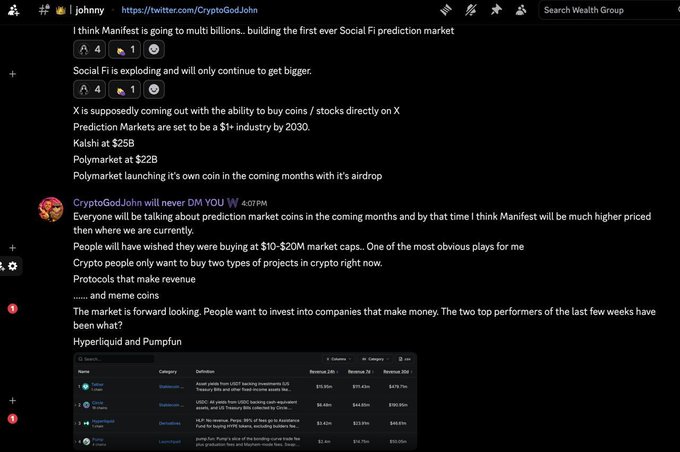This screenshot has height=452, width=680.
Task: Click 'The market is forward looking' message
Action: click(364, 318)
